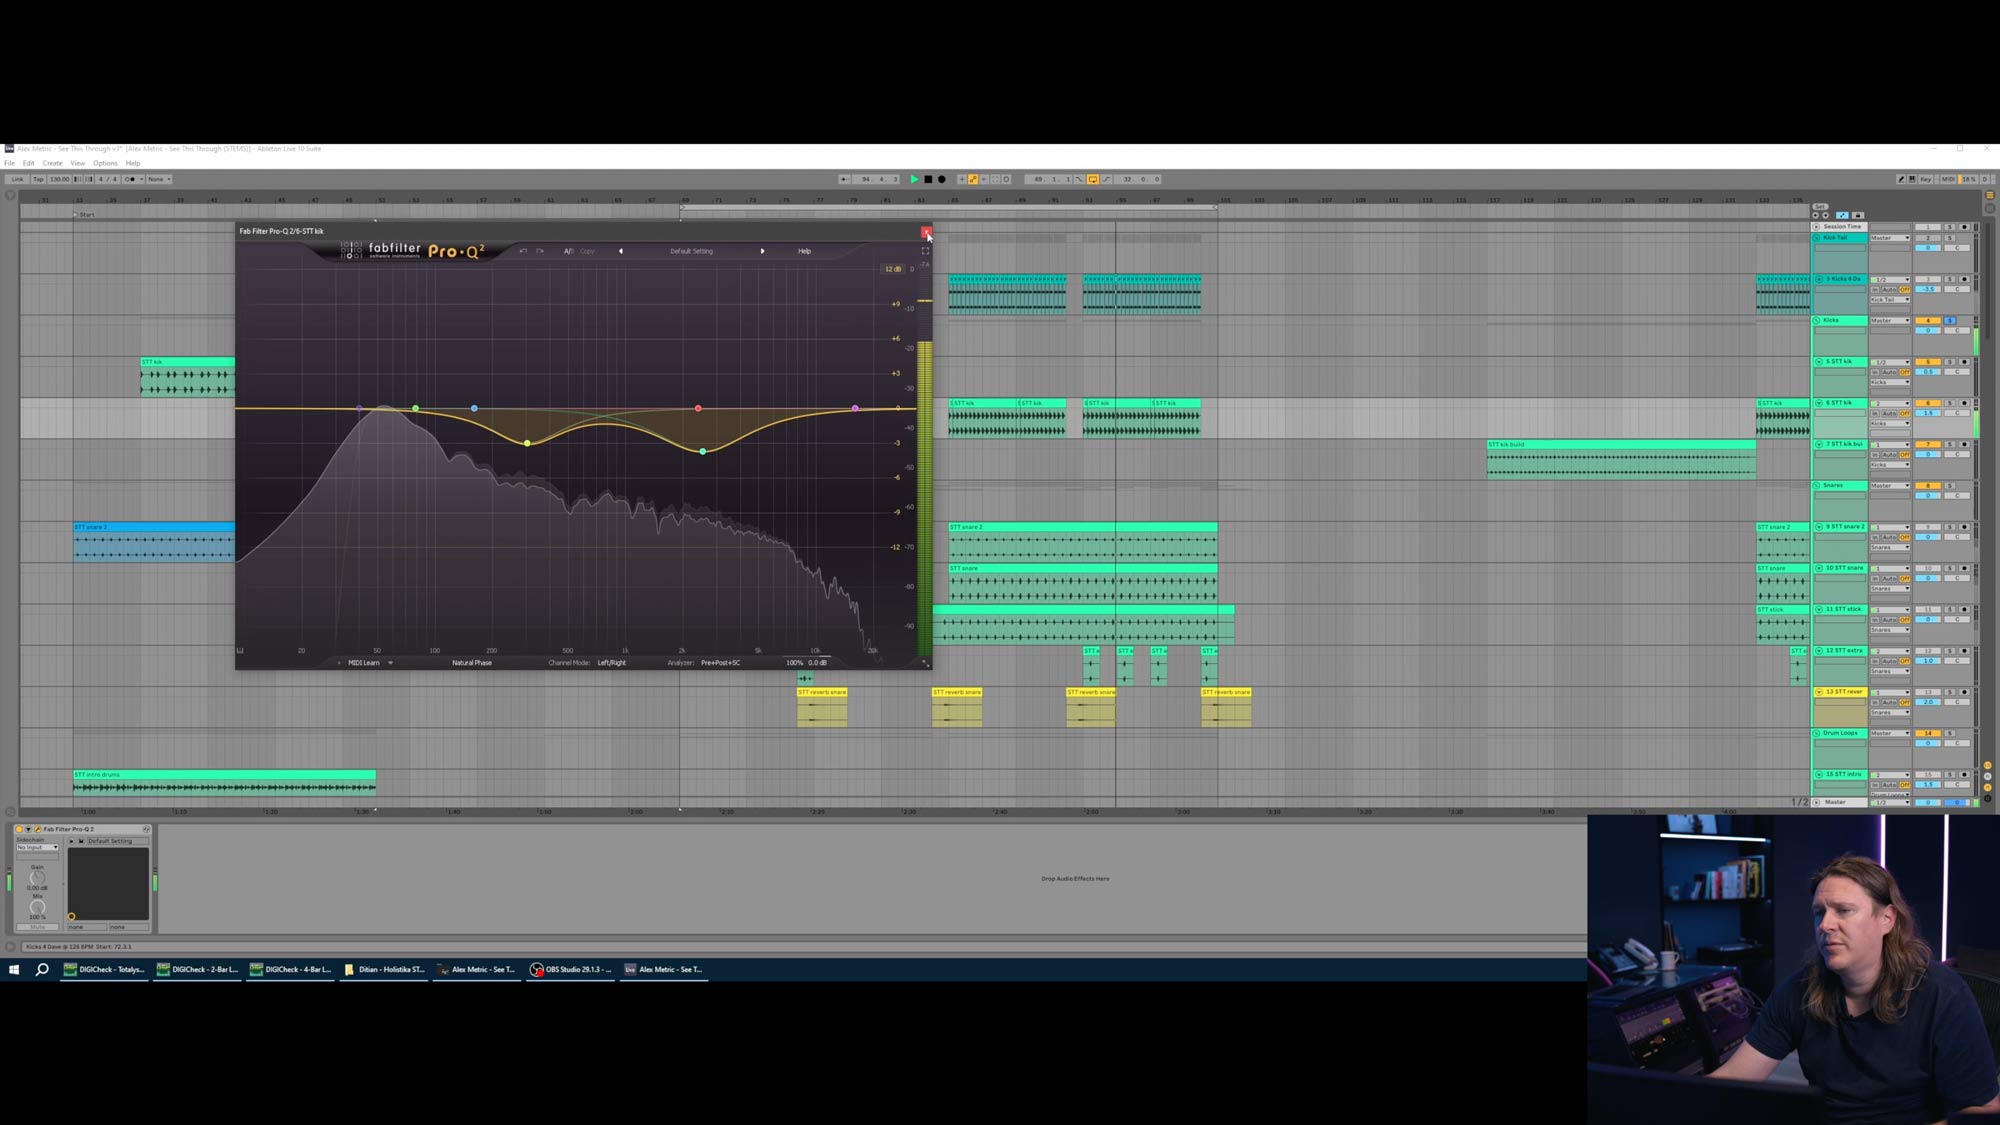Open DIGICheck - Totalyser in the taskbar
The height and width of the screenshot is (1125, 2000).
tap(104, 969)
